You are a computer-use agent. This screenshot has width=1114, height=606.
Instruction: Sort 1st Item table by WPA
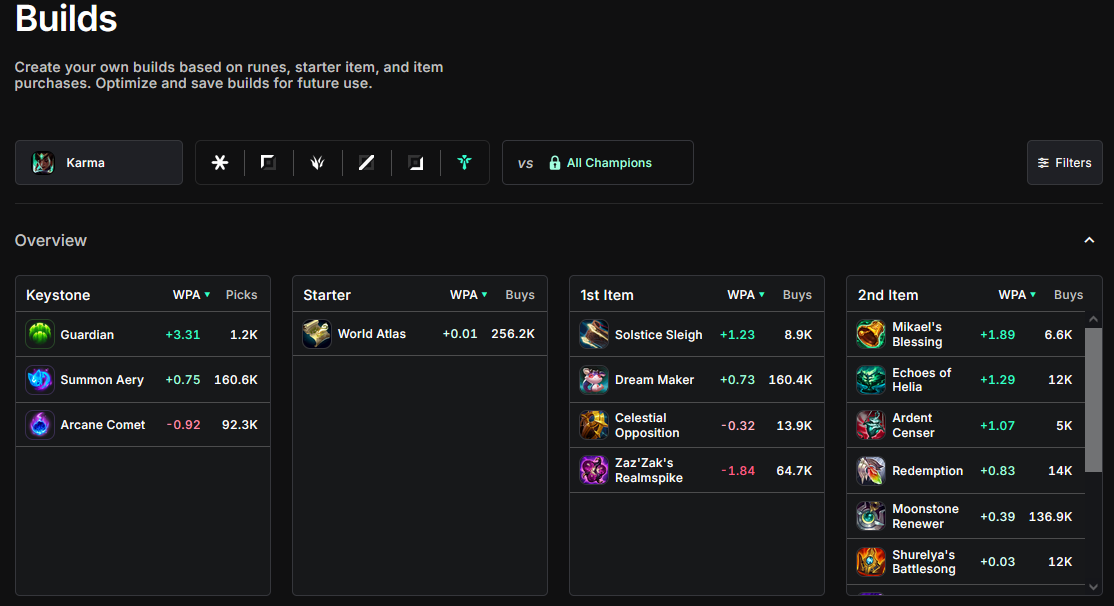(745, 295)
